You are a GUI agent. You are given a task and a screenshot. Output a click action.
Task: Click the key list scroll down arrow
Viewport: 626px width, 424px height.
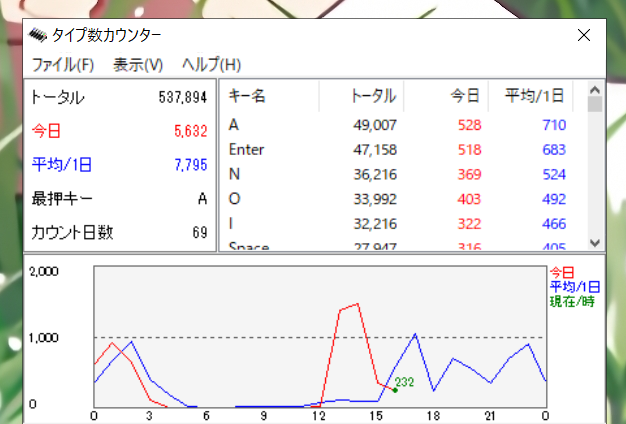[595, 242]
